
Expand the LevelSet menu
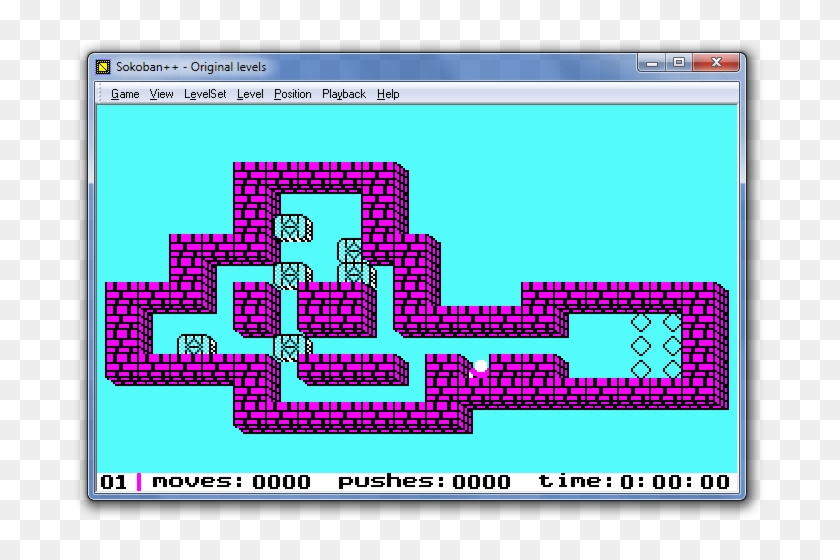(x=205, y=94)
